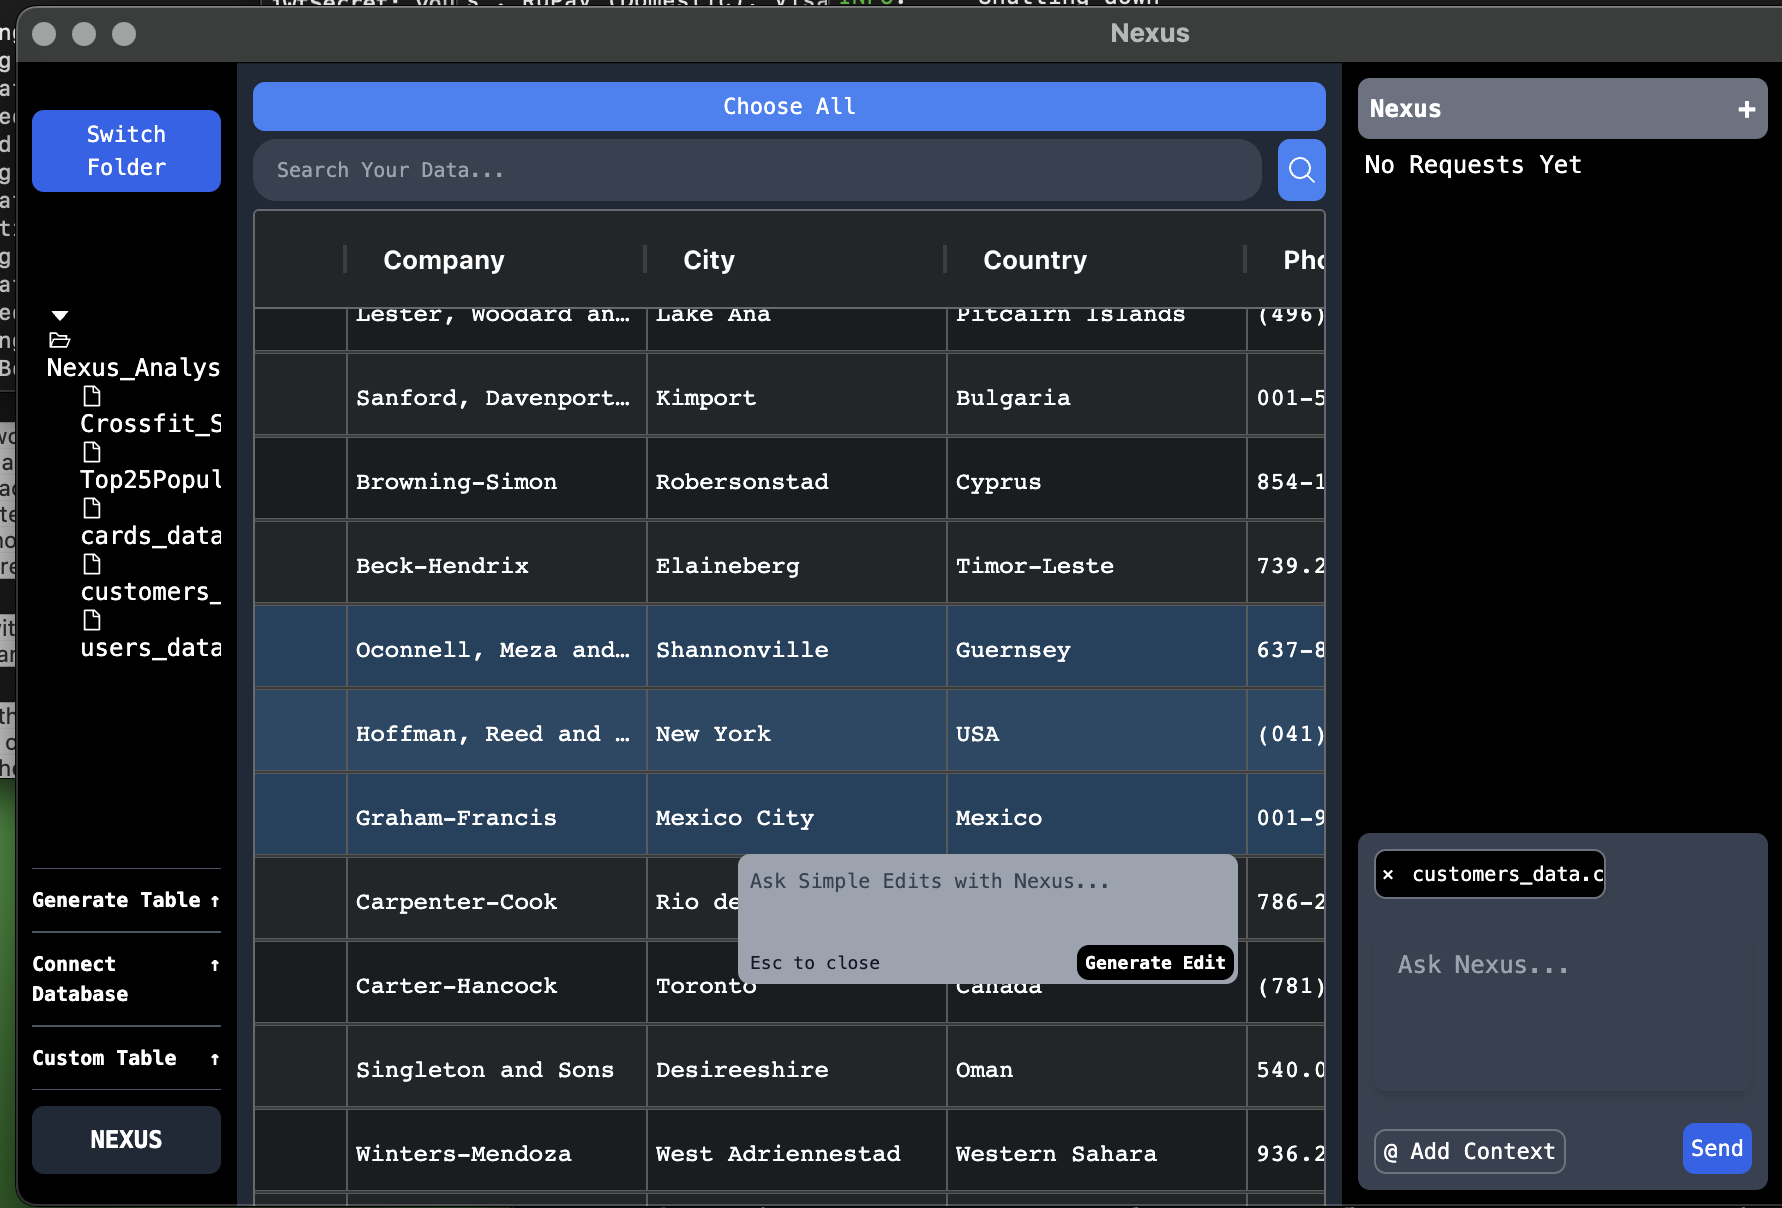Click the Company column header
Viewport: 1782px width, 1208px height.
pos(444,260)
